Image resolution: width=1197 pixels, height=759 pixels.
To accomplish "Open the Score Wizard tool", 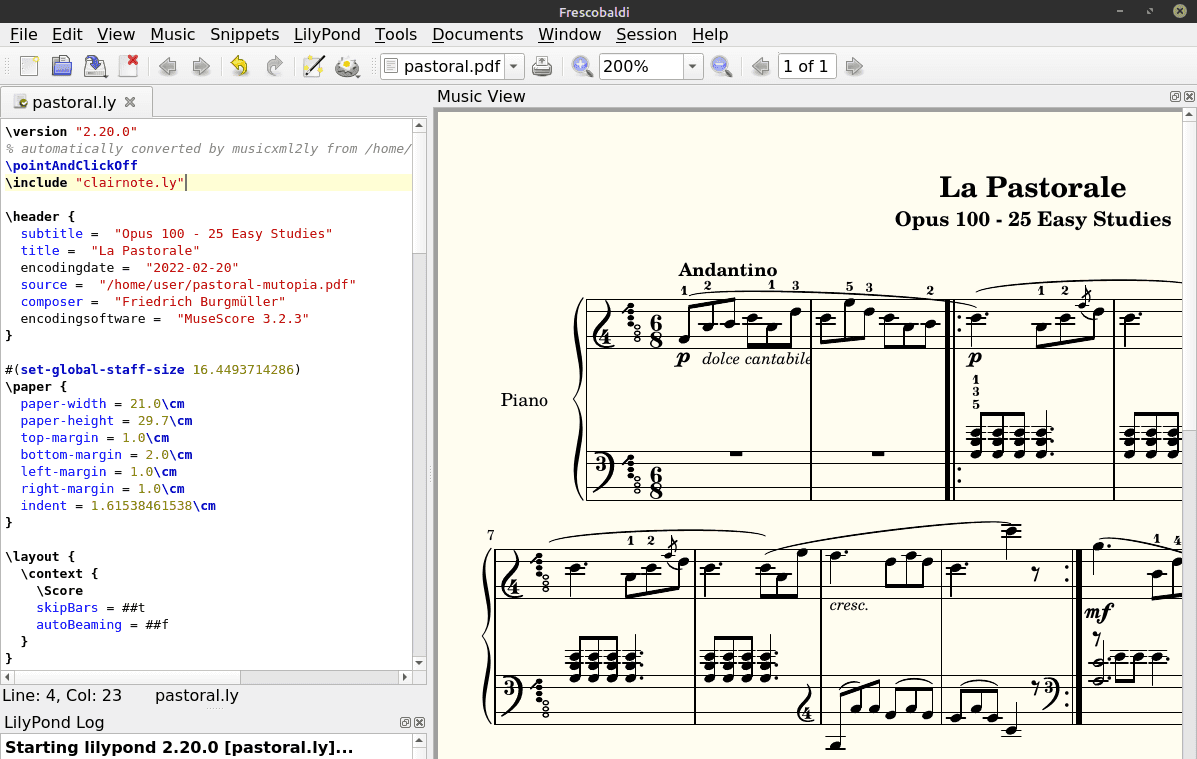I will pos(313,67).
